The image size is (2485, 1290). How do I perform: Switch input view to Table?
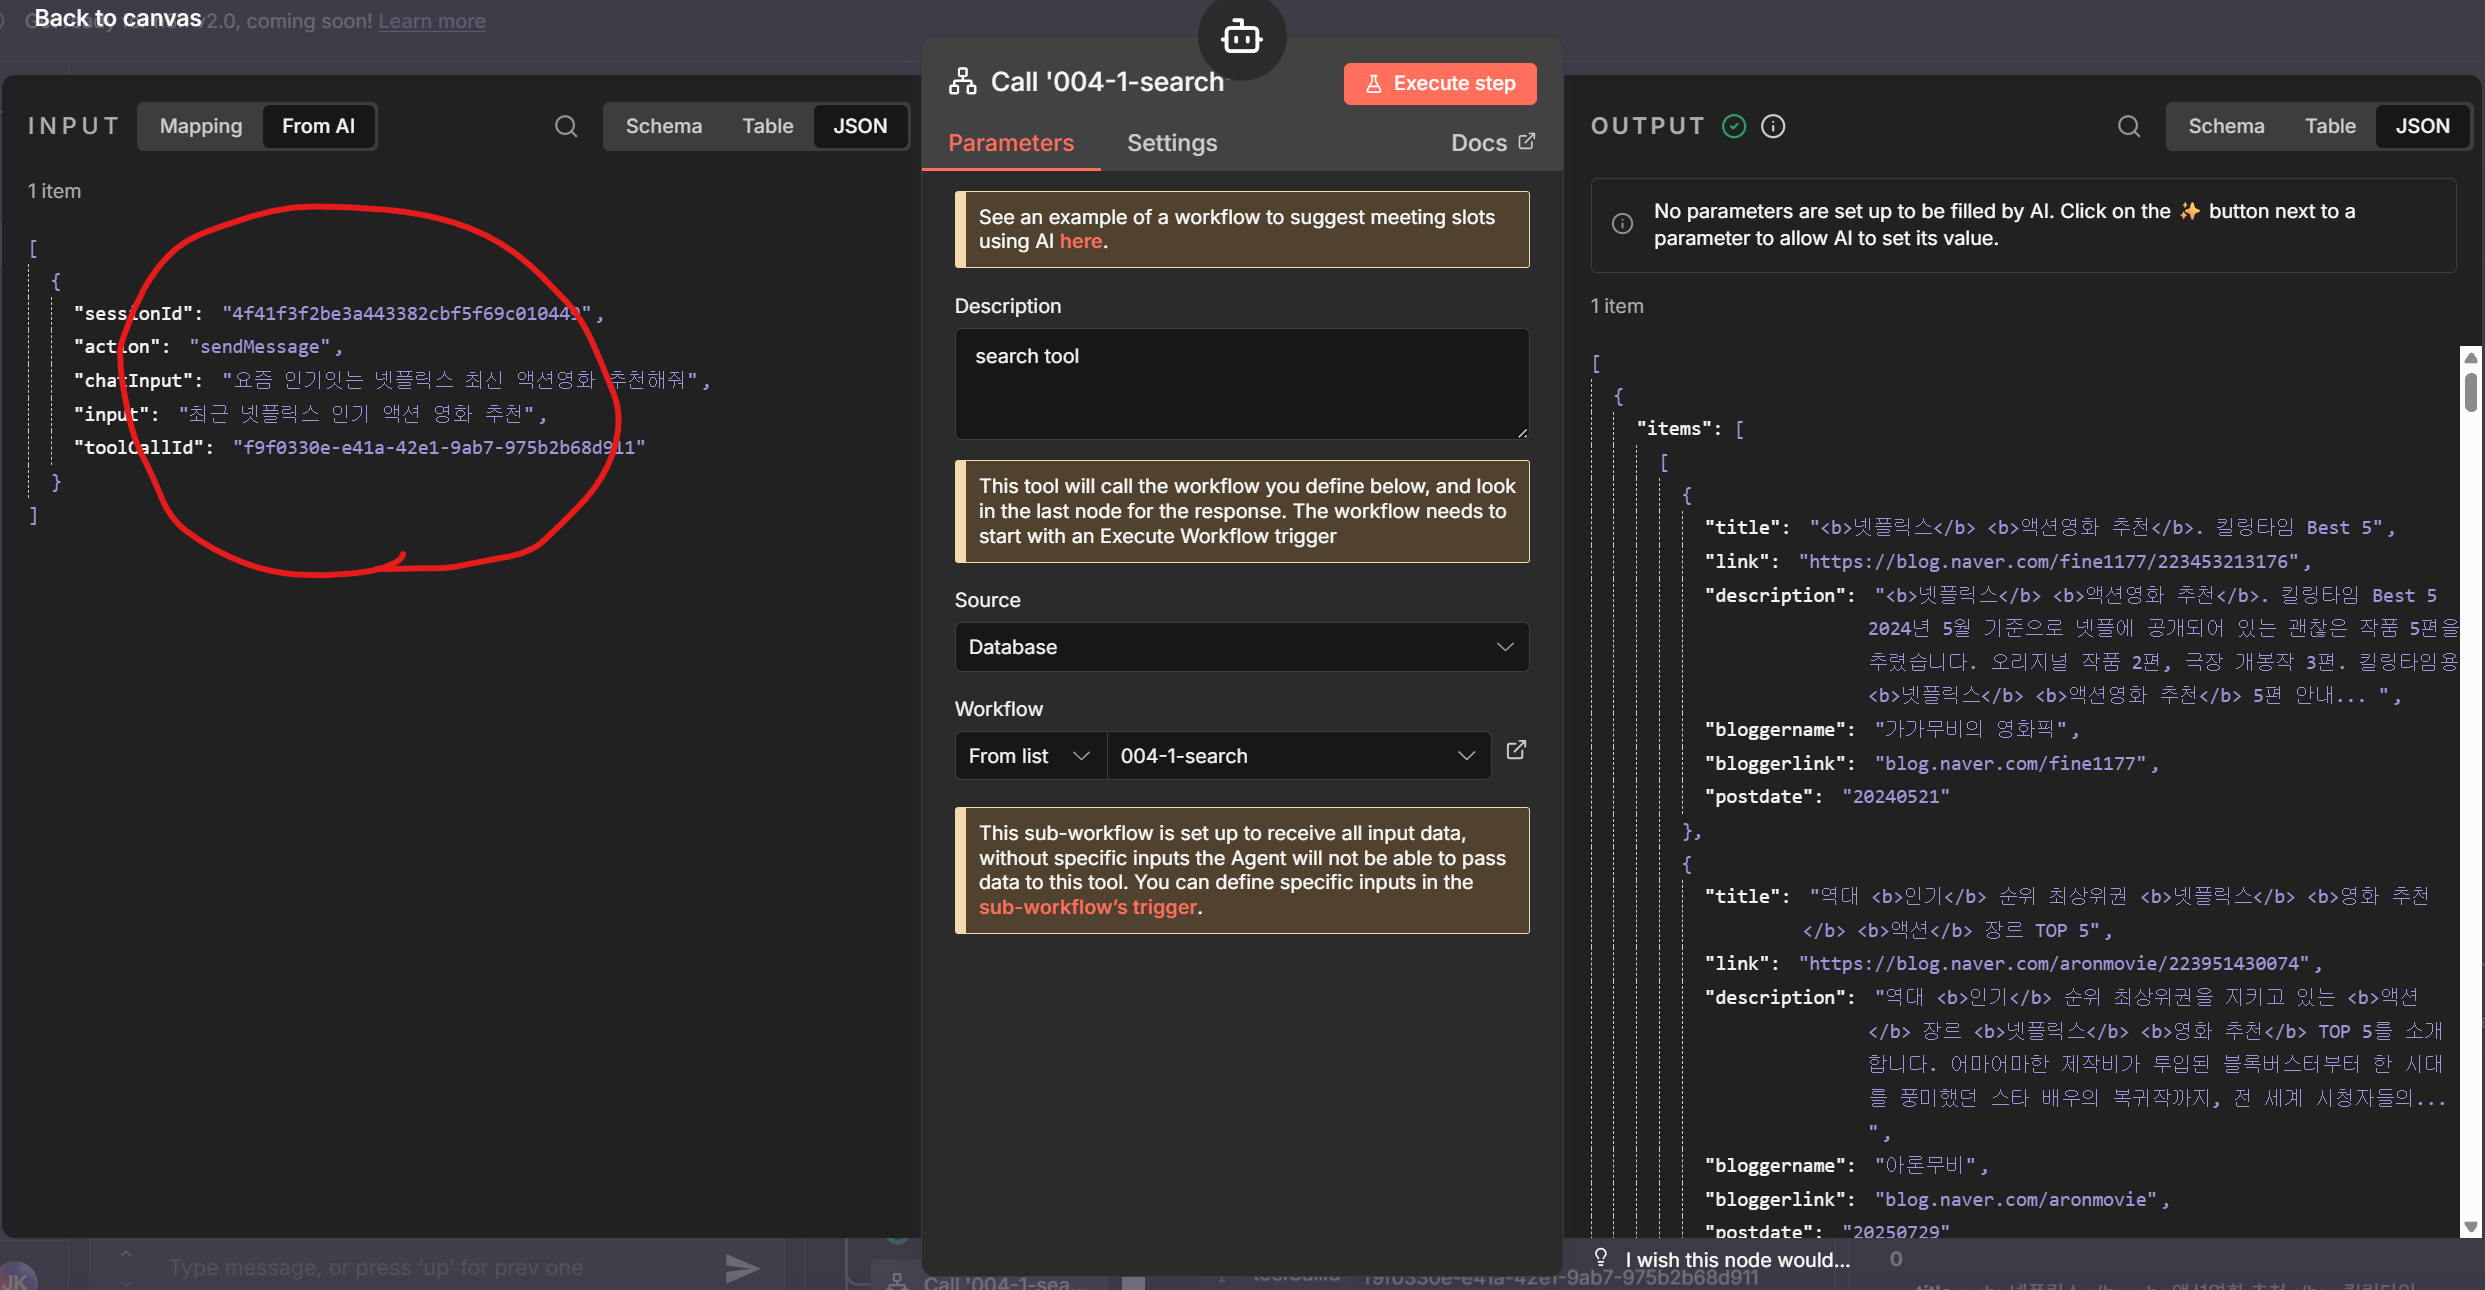click(767, 126)
